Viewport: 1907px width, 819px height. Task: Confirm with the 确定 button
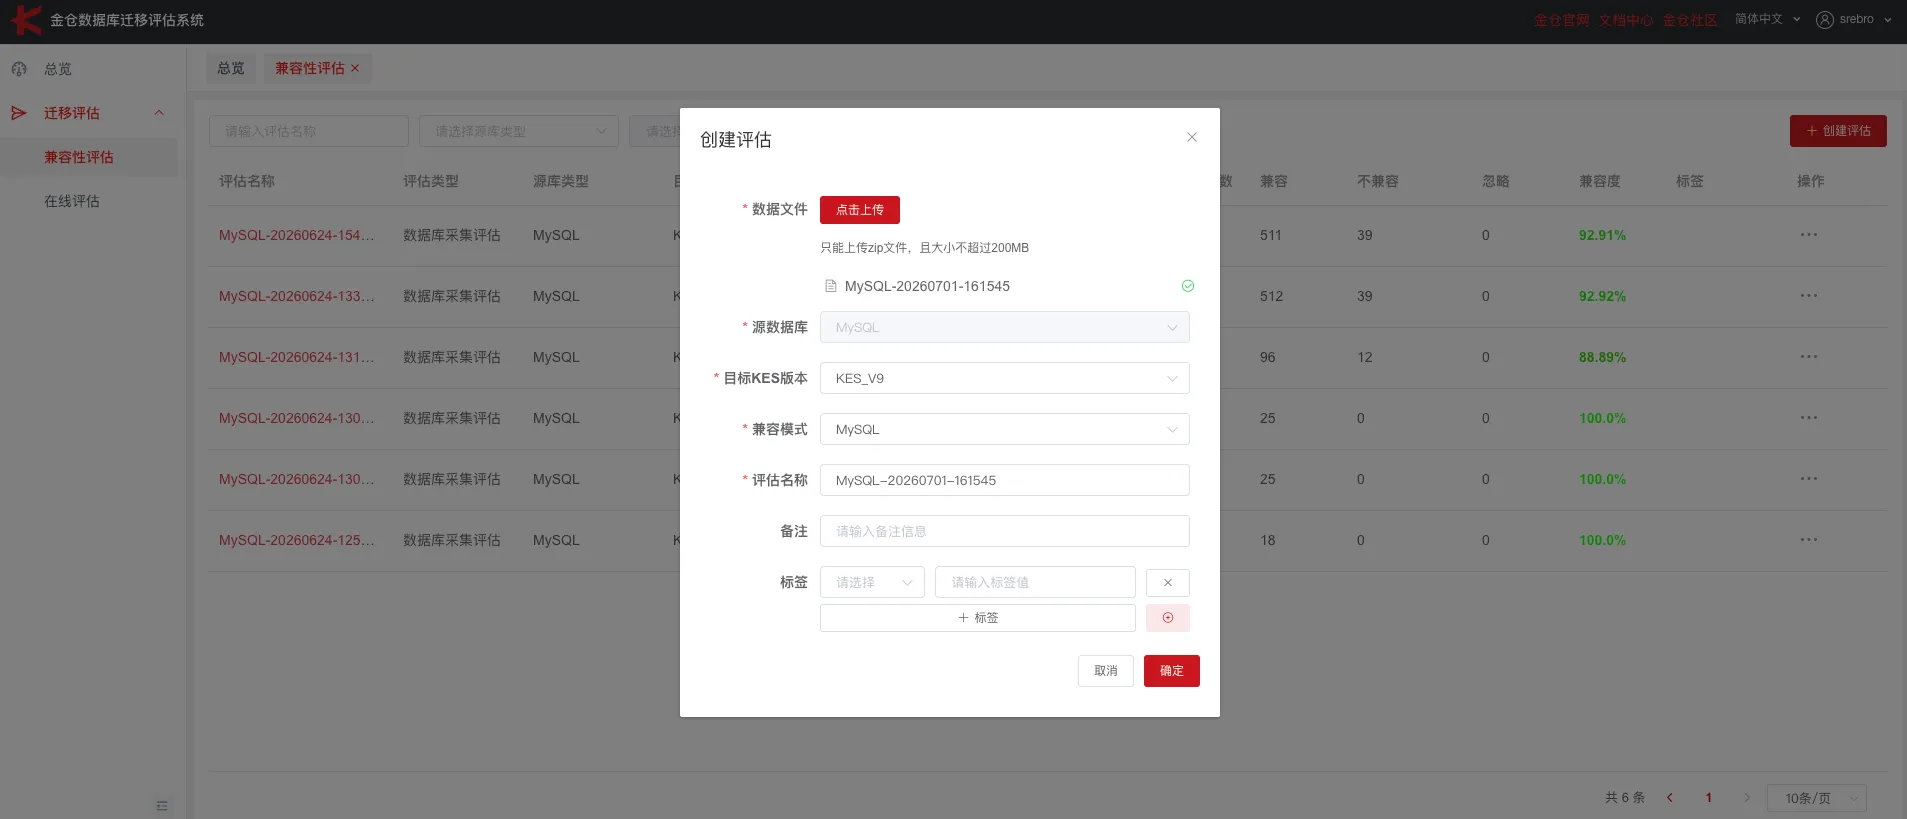point(1171,671)
